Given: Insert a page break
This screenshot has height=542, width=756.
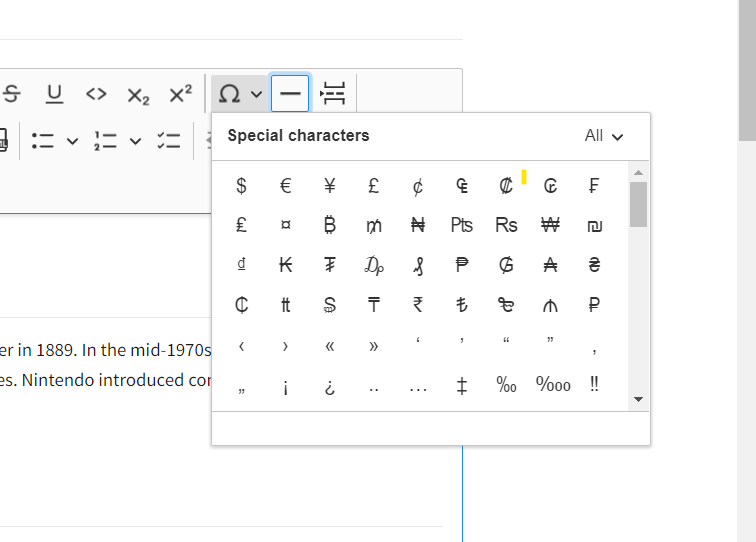Looking at the screenshot, I should click(333, 94).
